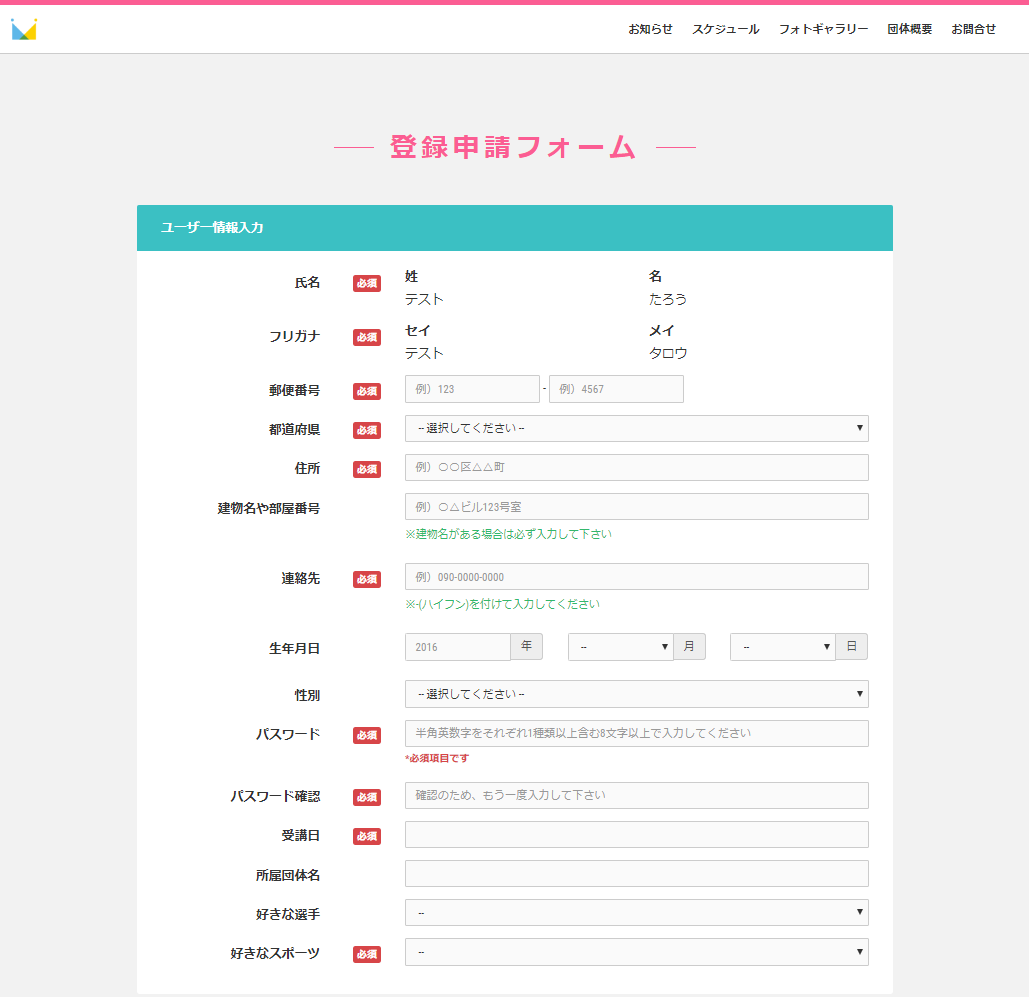Open the 好きな選手 dropdown
Viewport: 1029px width, 997px height.
click(x=636, y=912)
